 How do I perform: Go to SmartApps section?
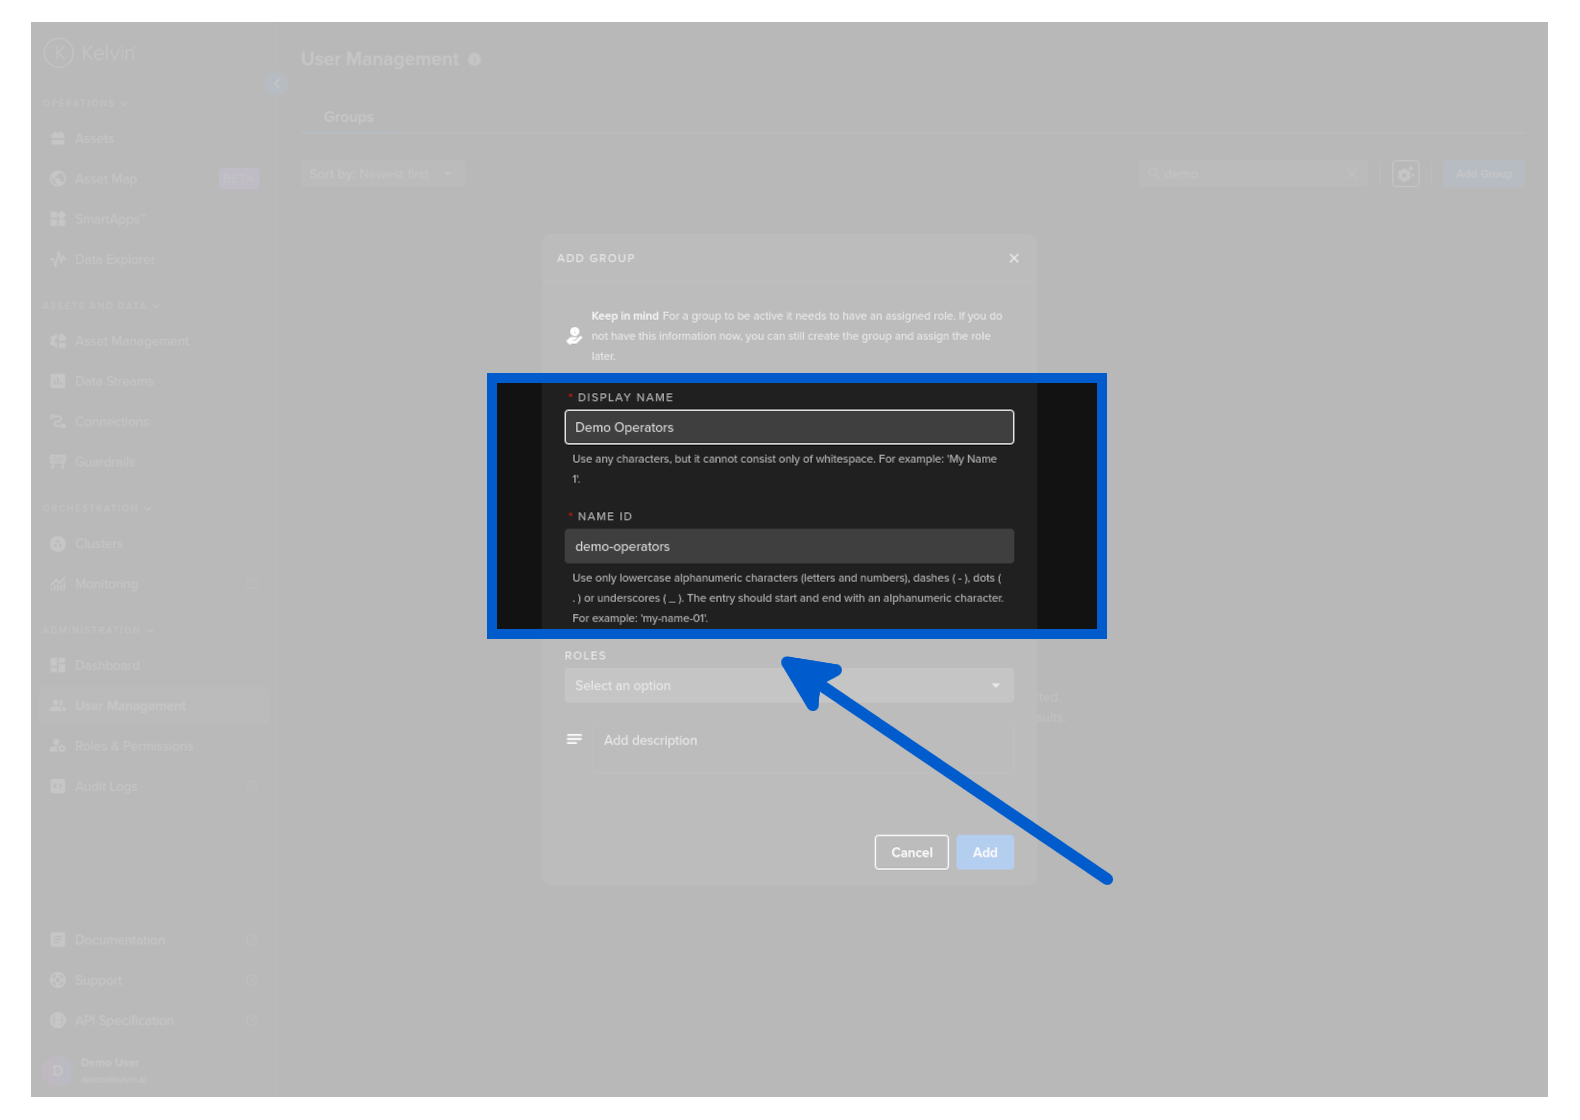[109, 219]
